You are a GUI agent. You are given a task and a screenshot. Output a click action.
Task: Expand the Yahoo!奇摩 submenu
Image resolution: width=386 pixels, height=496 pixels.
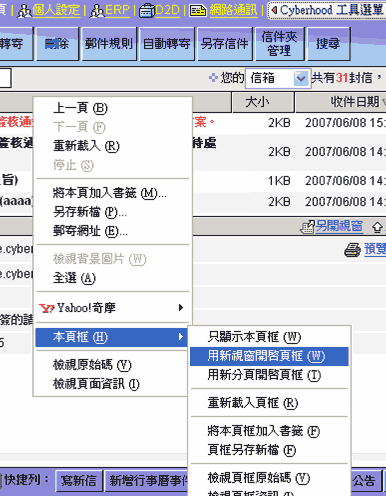[113, 308]
